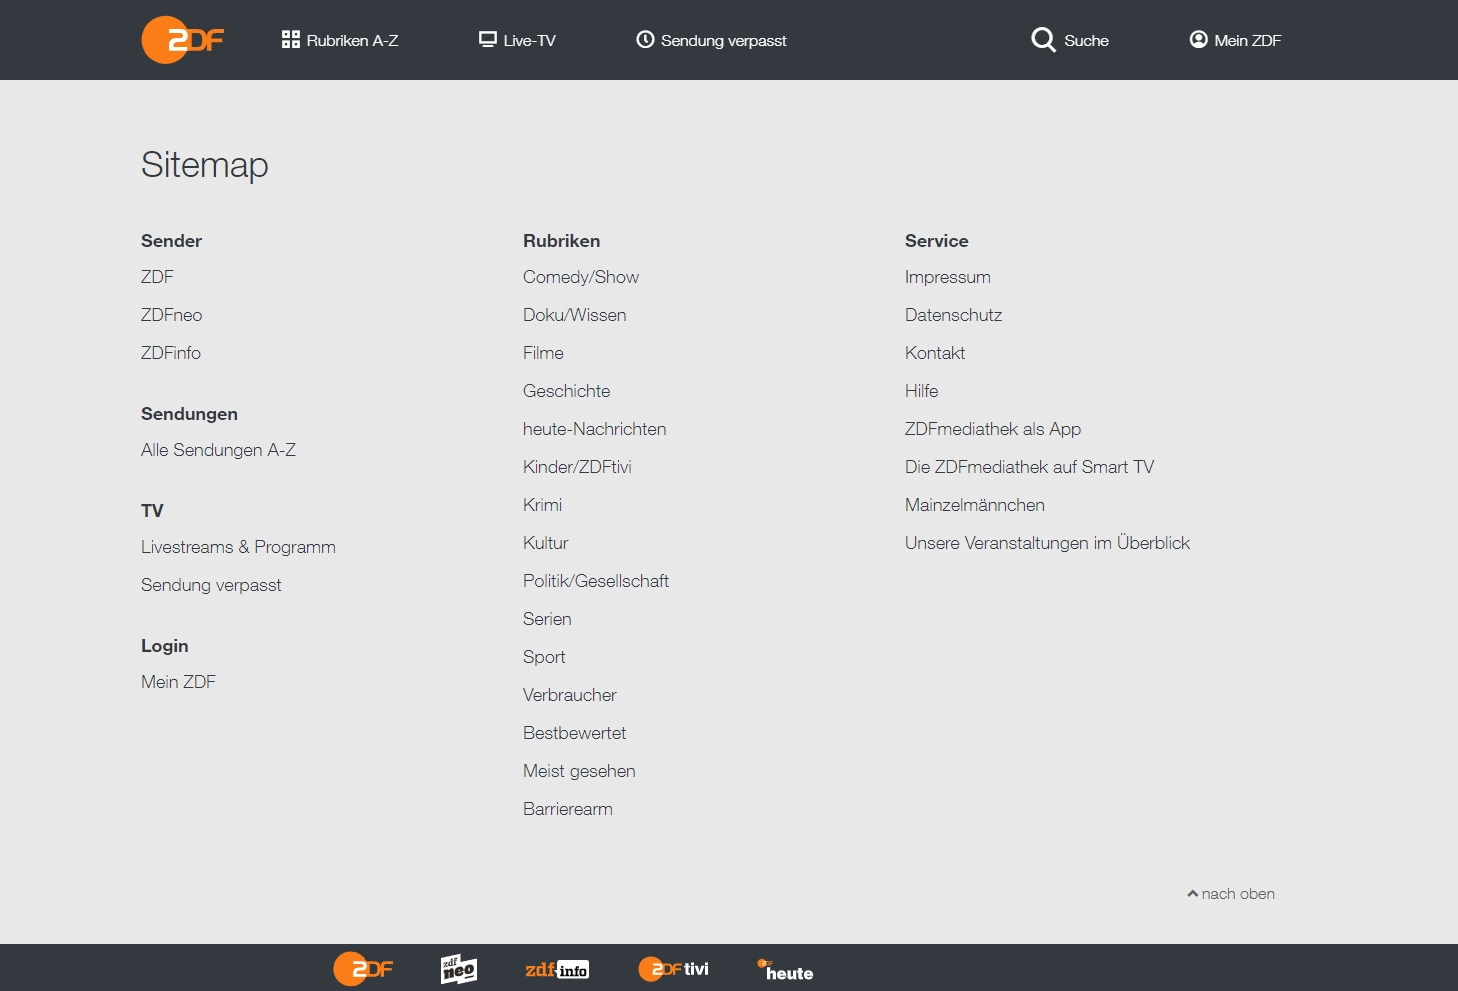Image resolution: width=1458 pixels, height=991 pixels.
Task: Click the Login section heading
Action: (165, 646)
